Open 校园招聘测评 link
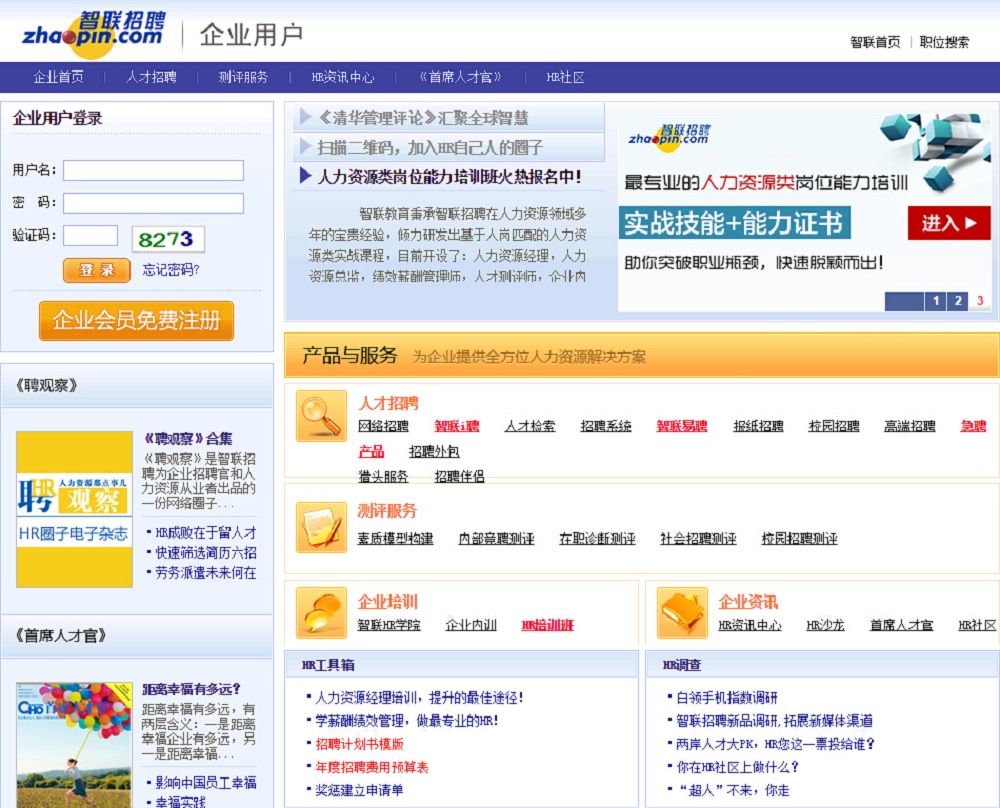This screenshot has width=1000, height=808. tap(799, 538)
